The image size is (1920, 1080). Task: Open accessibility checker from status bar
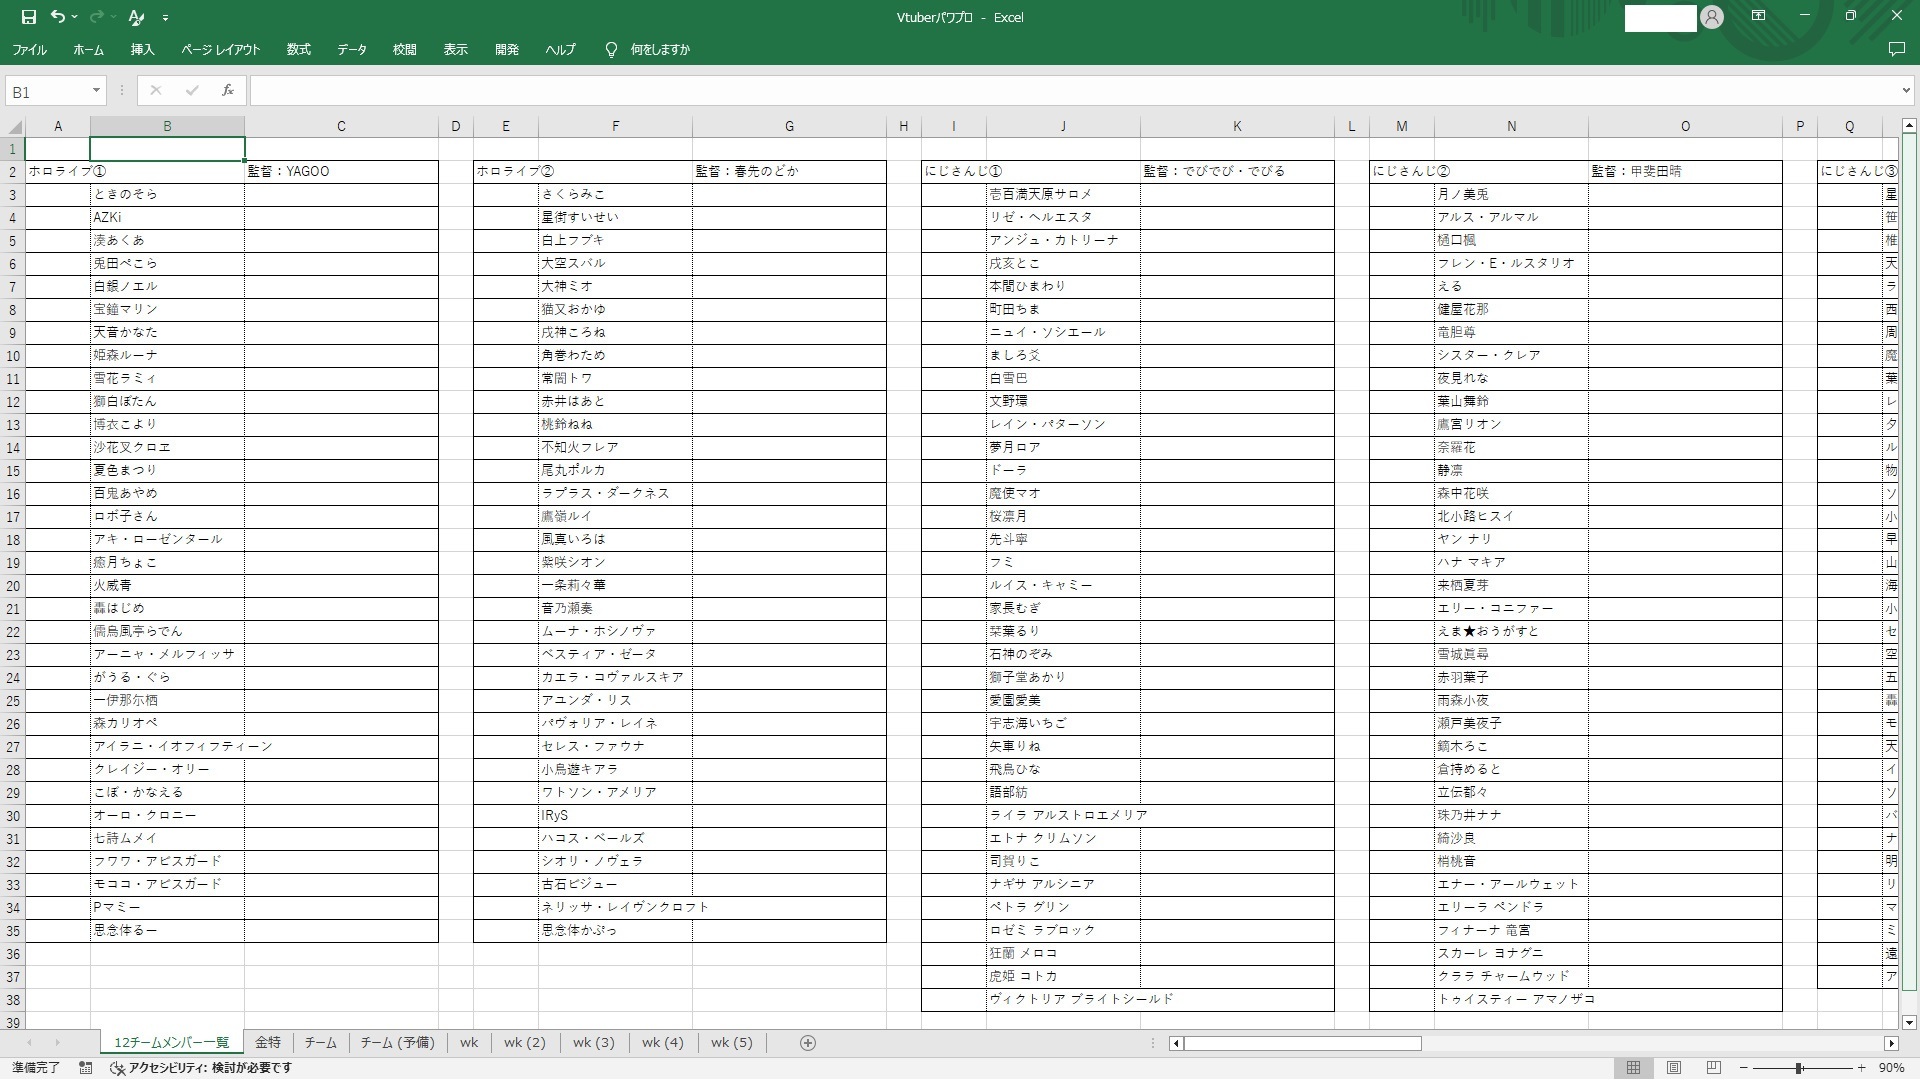coord(201,1068)
